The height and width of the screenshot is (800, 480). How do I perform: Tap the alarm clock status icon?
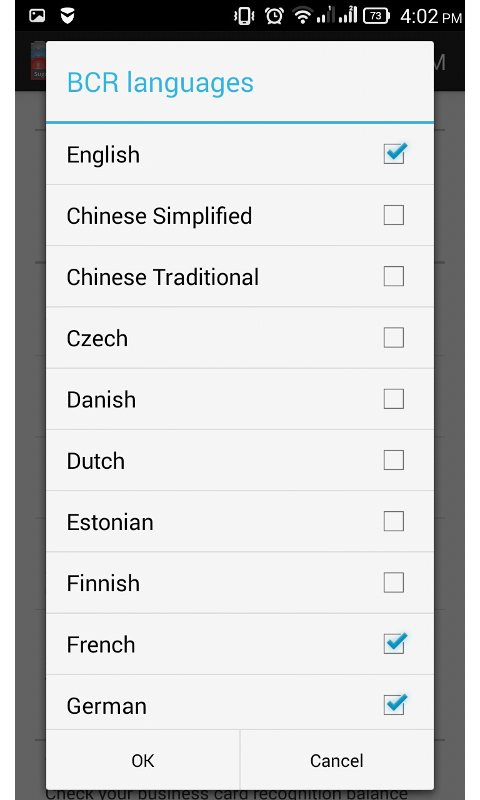[274, 16]
